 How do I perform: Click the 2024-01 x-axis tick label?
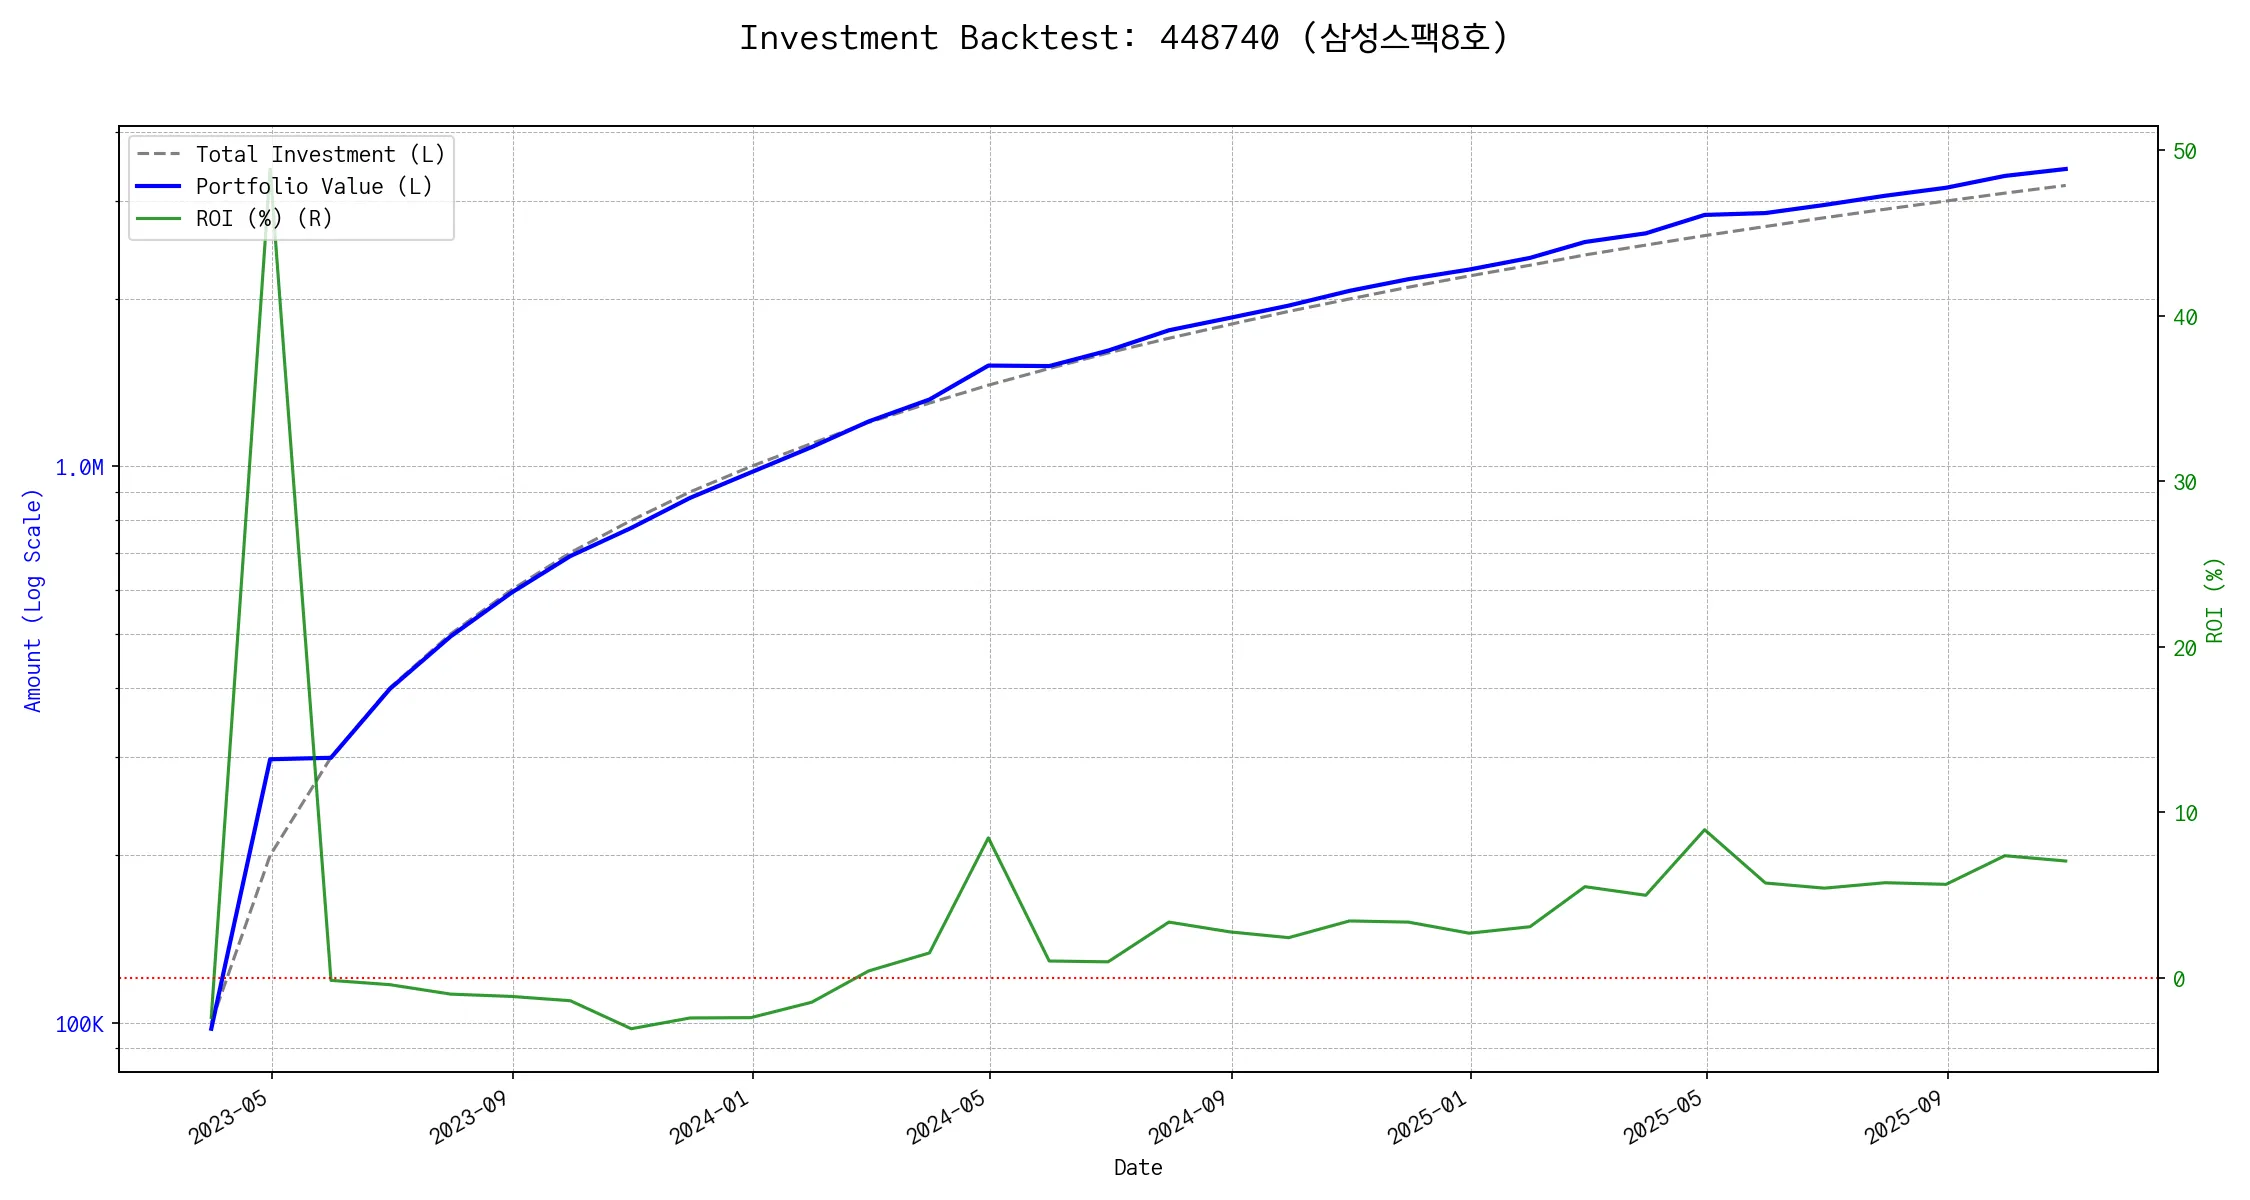click(x=709, y=1117)
